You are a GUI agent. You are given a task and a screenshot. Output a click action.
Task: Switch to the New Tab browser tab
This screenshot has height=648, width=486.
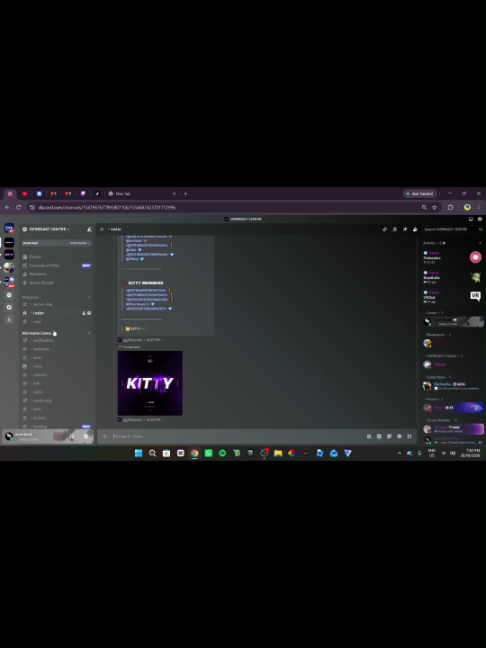point(142,194)
